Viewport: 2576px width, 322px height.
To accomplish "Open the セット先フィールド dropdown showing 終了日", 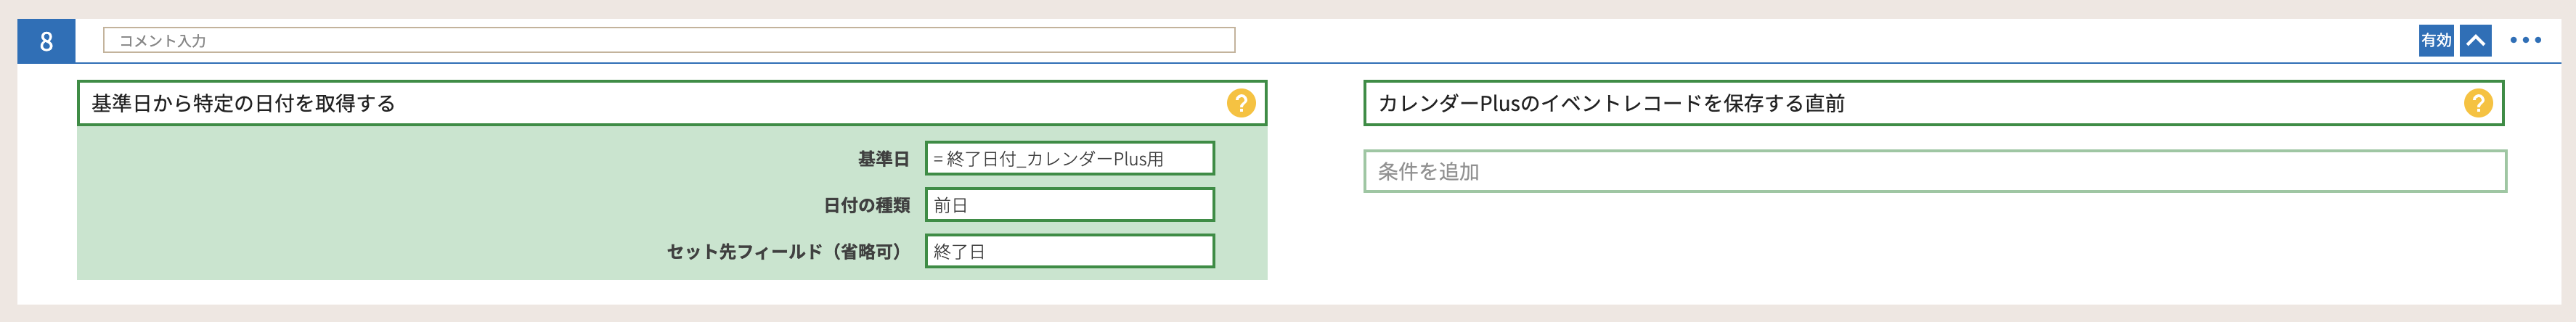I will pyautogui.click(x=1069, y=251).
